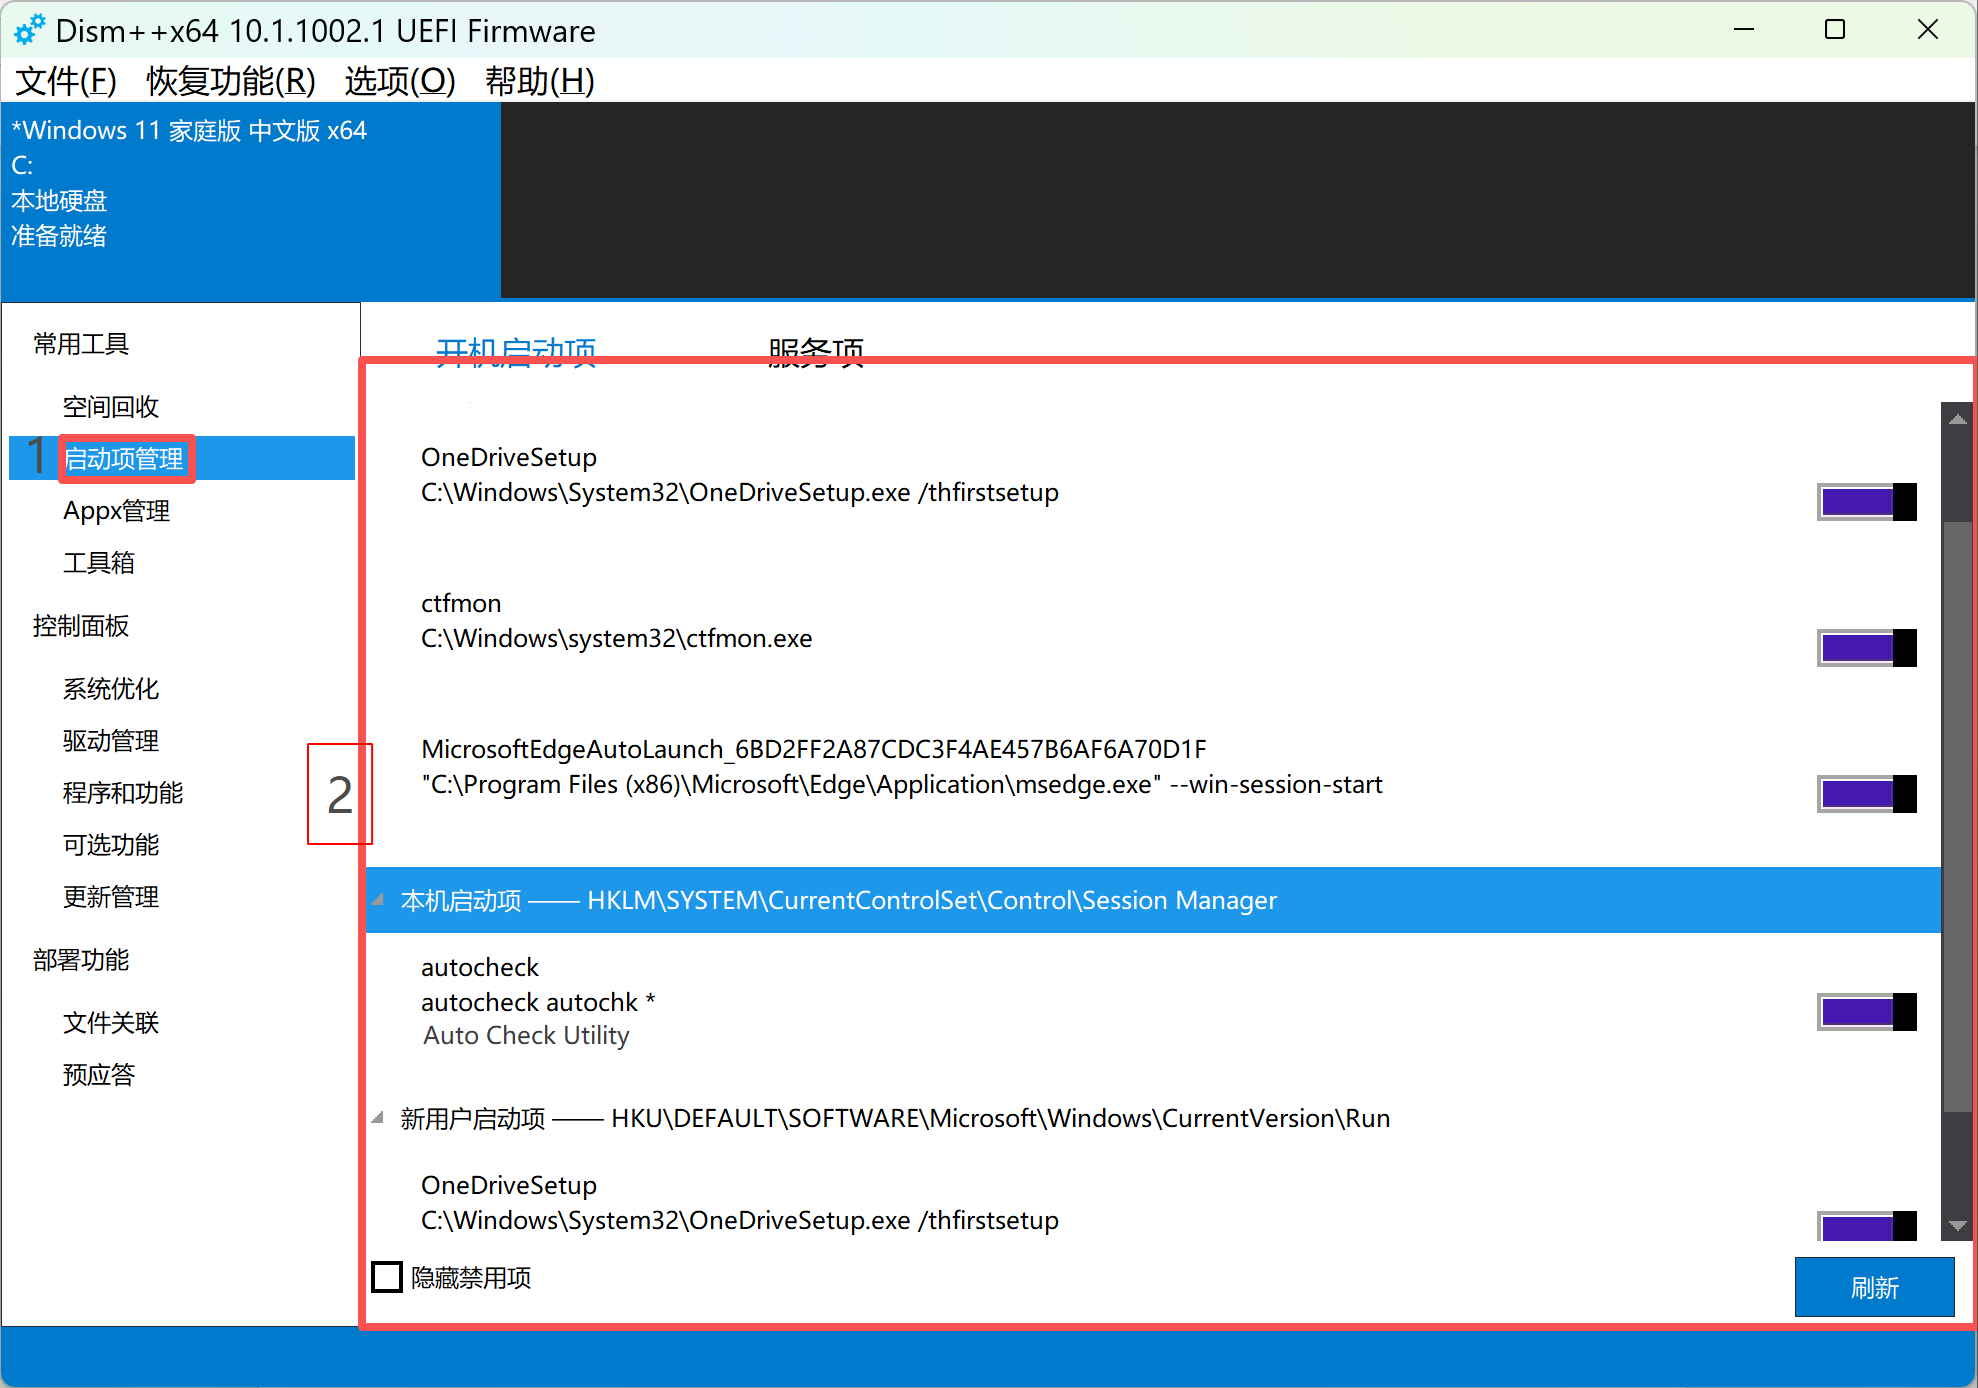The width and height of the screenshot is (1978, 1388).
Task: Open 系统优化 in the sidebar
Action: click(x=111, y=689)
